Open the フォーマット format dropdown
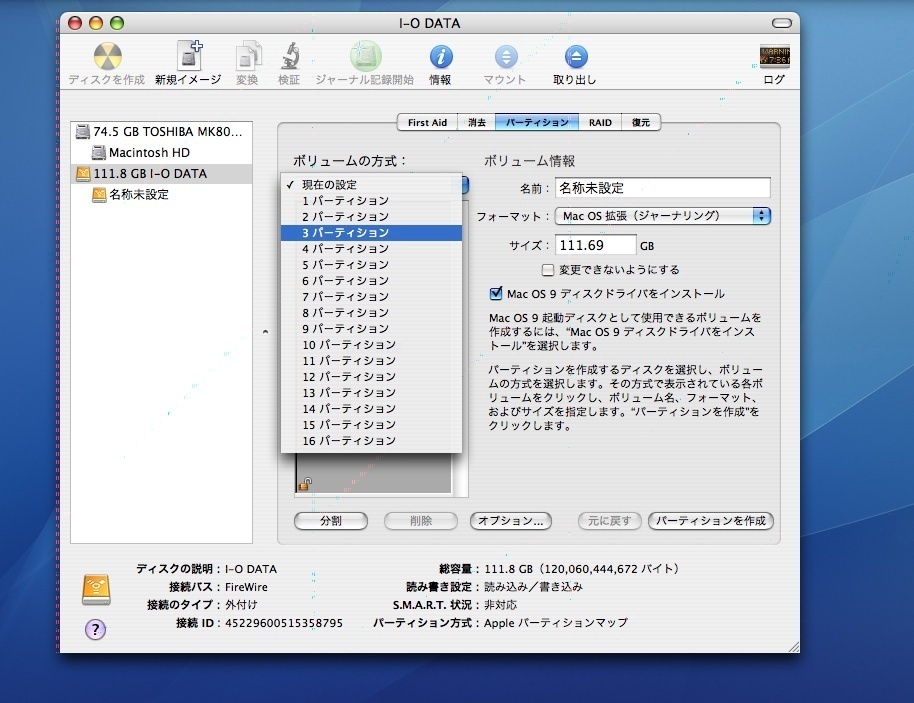Screen dimensions: 914x703 (x=663, y=216)
